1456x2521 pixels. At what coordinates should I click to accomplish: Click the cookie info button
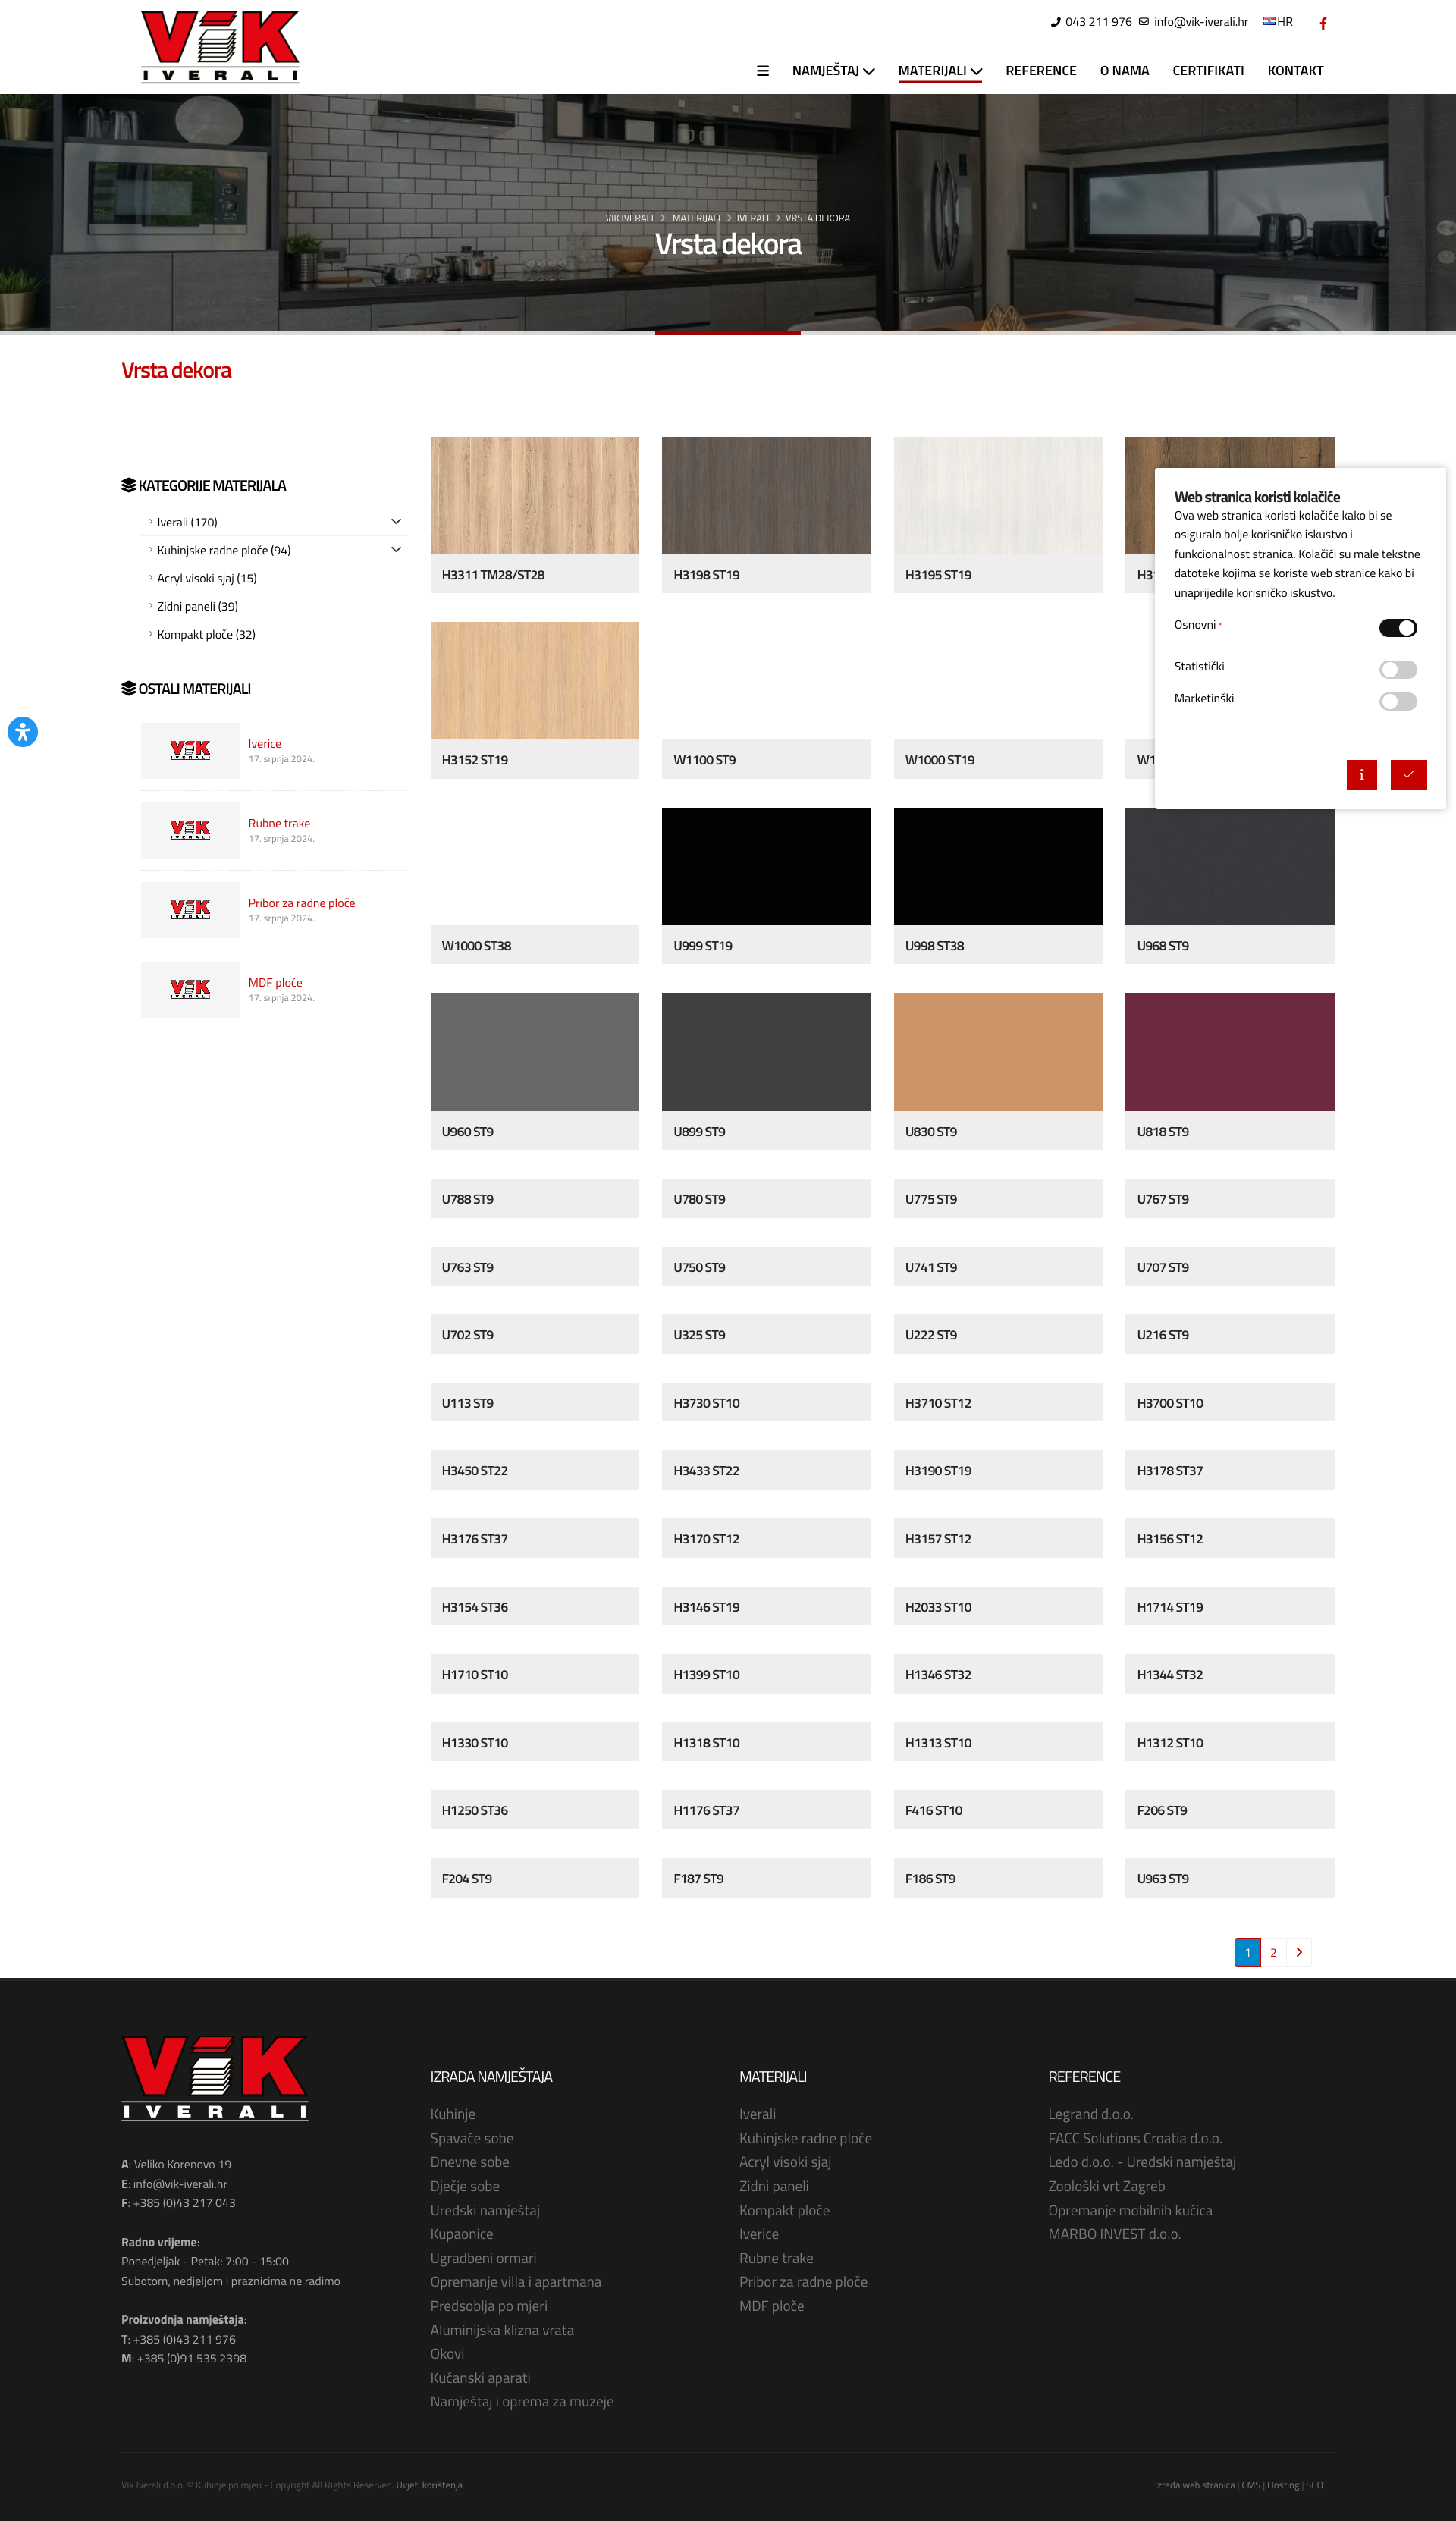(x=1360, y=774)
